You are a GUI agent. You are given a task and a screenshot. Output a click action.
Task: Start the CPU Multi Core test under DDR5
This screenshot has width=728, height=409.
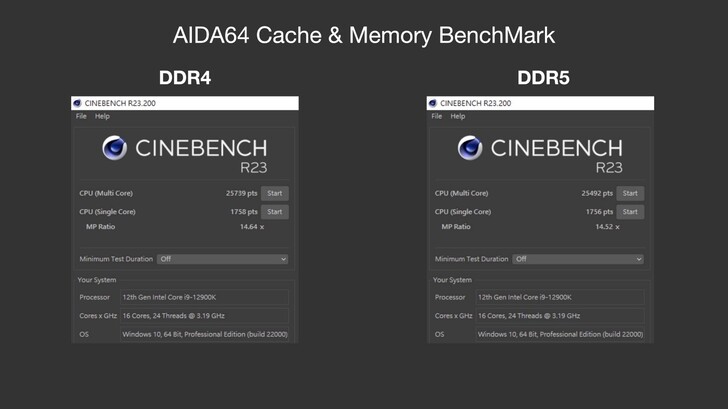(x=630, y=193)
